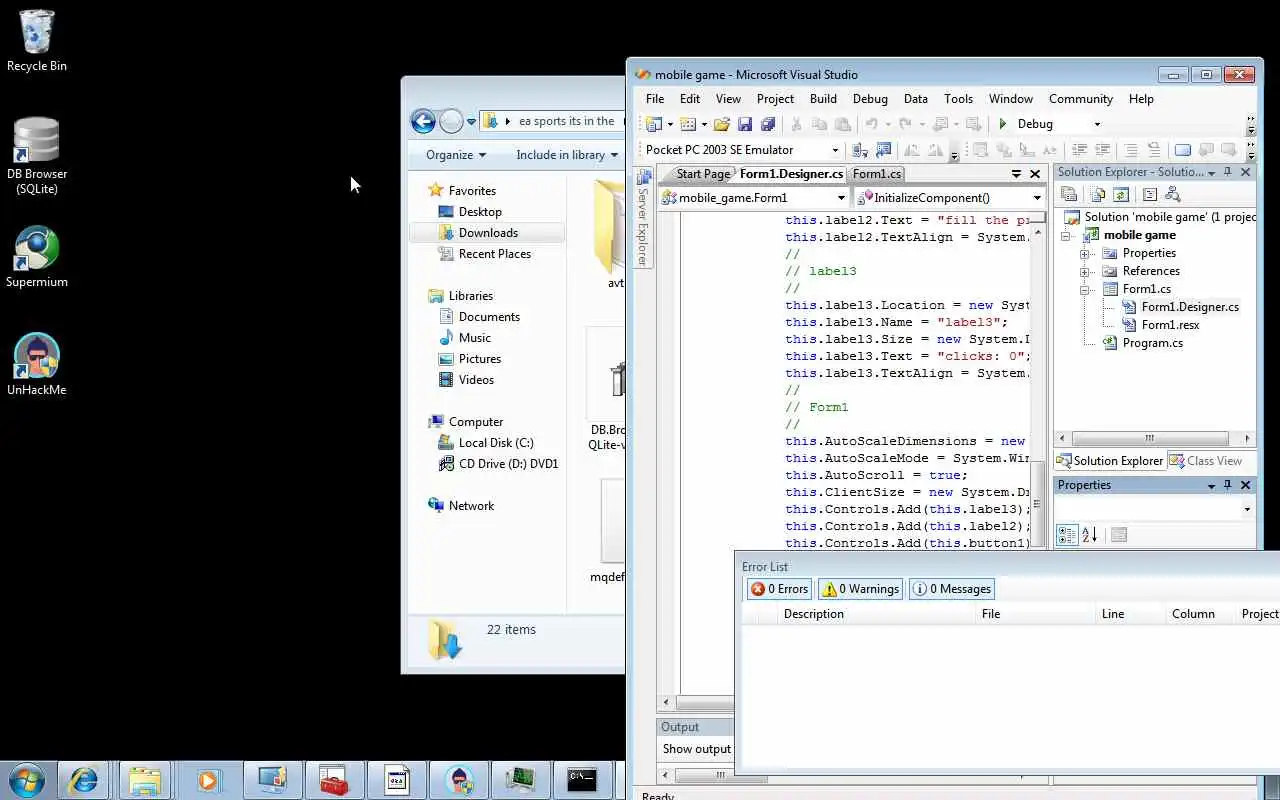Expand the References node in Solution Explorer
The height and width of the screenshot is (800, 1280).
[x=1085, y=271]
